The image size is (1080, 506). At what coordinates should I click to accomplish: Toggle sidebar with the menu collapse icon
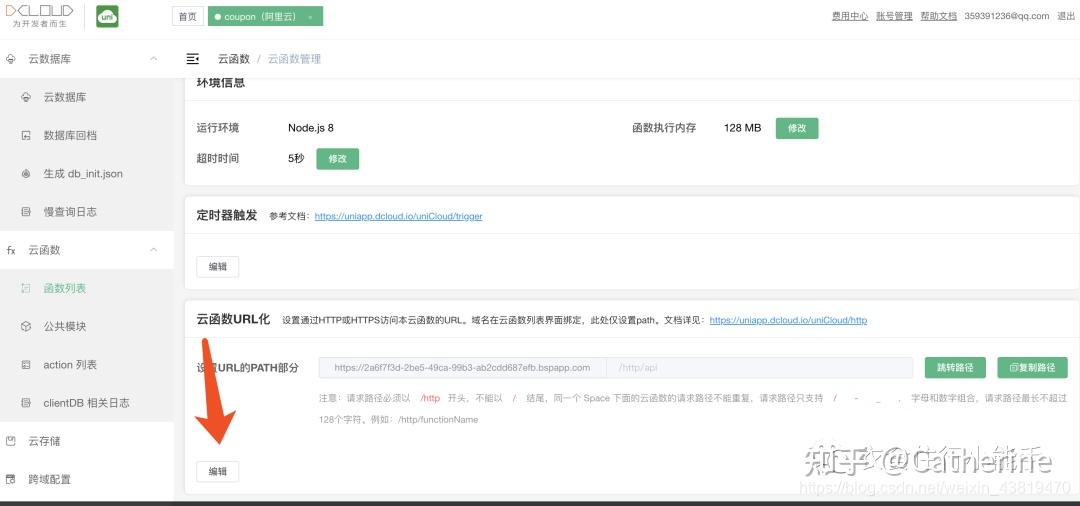click(193, 59)
